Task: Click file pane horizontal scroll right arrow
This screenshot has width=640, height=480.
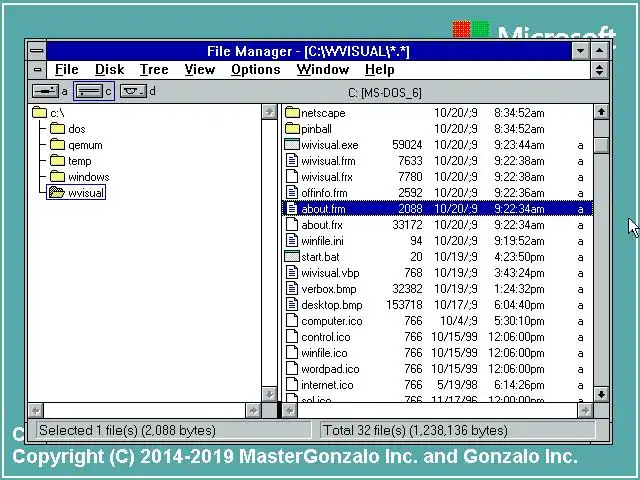Action: click(585, 410)
